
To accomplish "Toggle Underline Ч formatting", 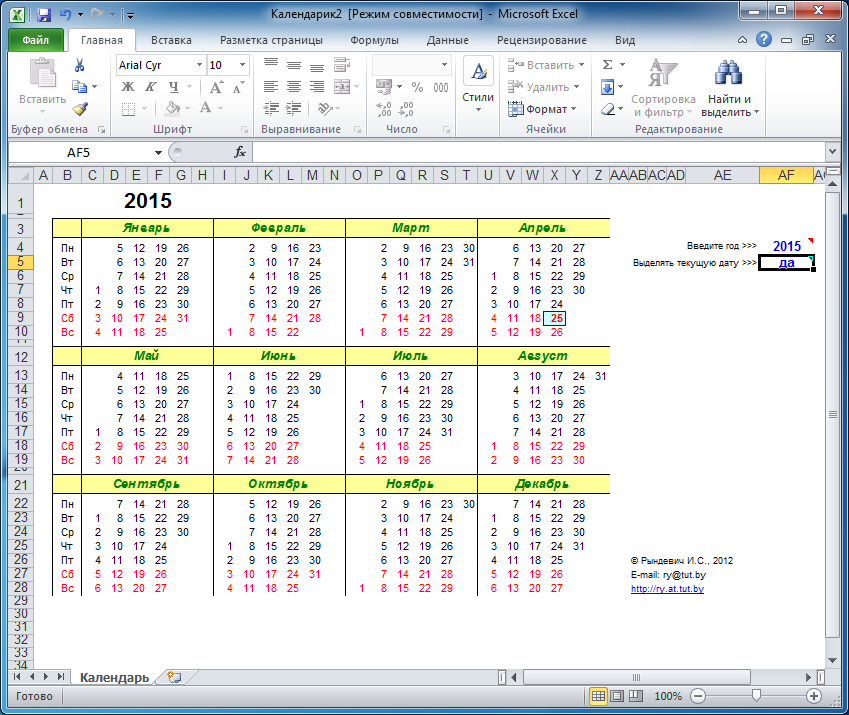I will 173,87.
